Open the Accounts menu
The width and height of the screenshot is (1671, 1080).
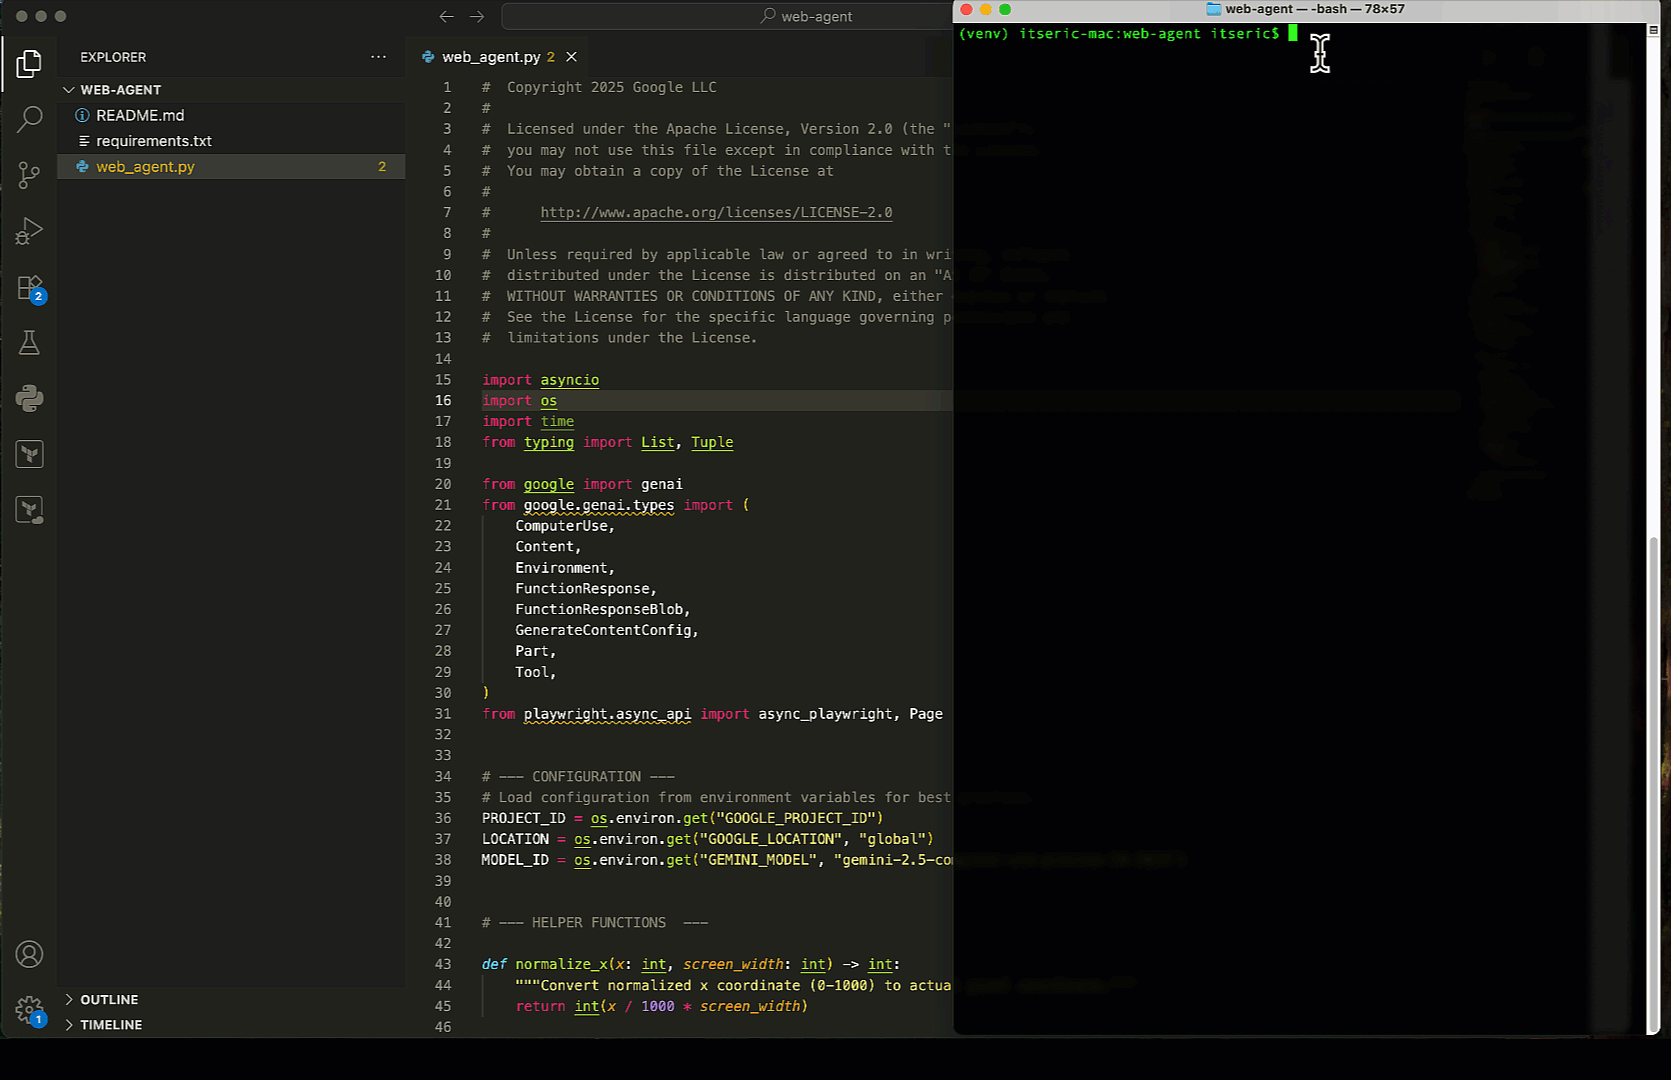click(29, 954)
